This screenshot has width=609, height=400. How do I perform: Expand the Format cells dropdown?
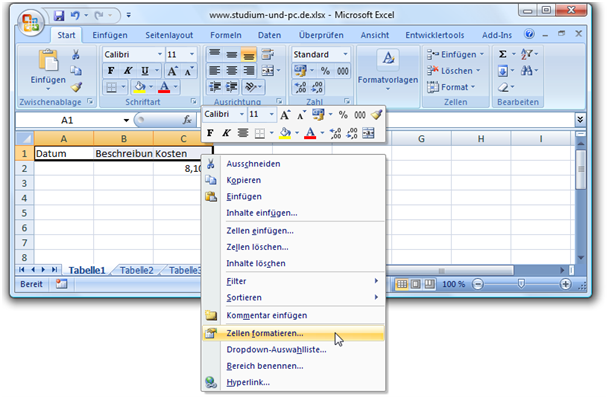(x=473, y=87)
